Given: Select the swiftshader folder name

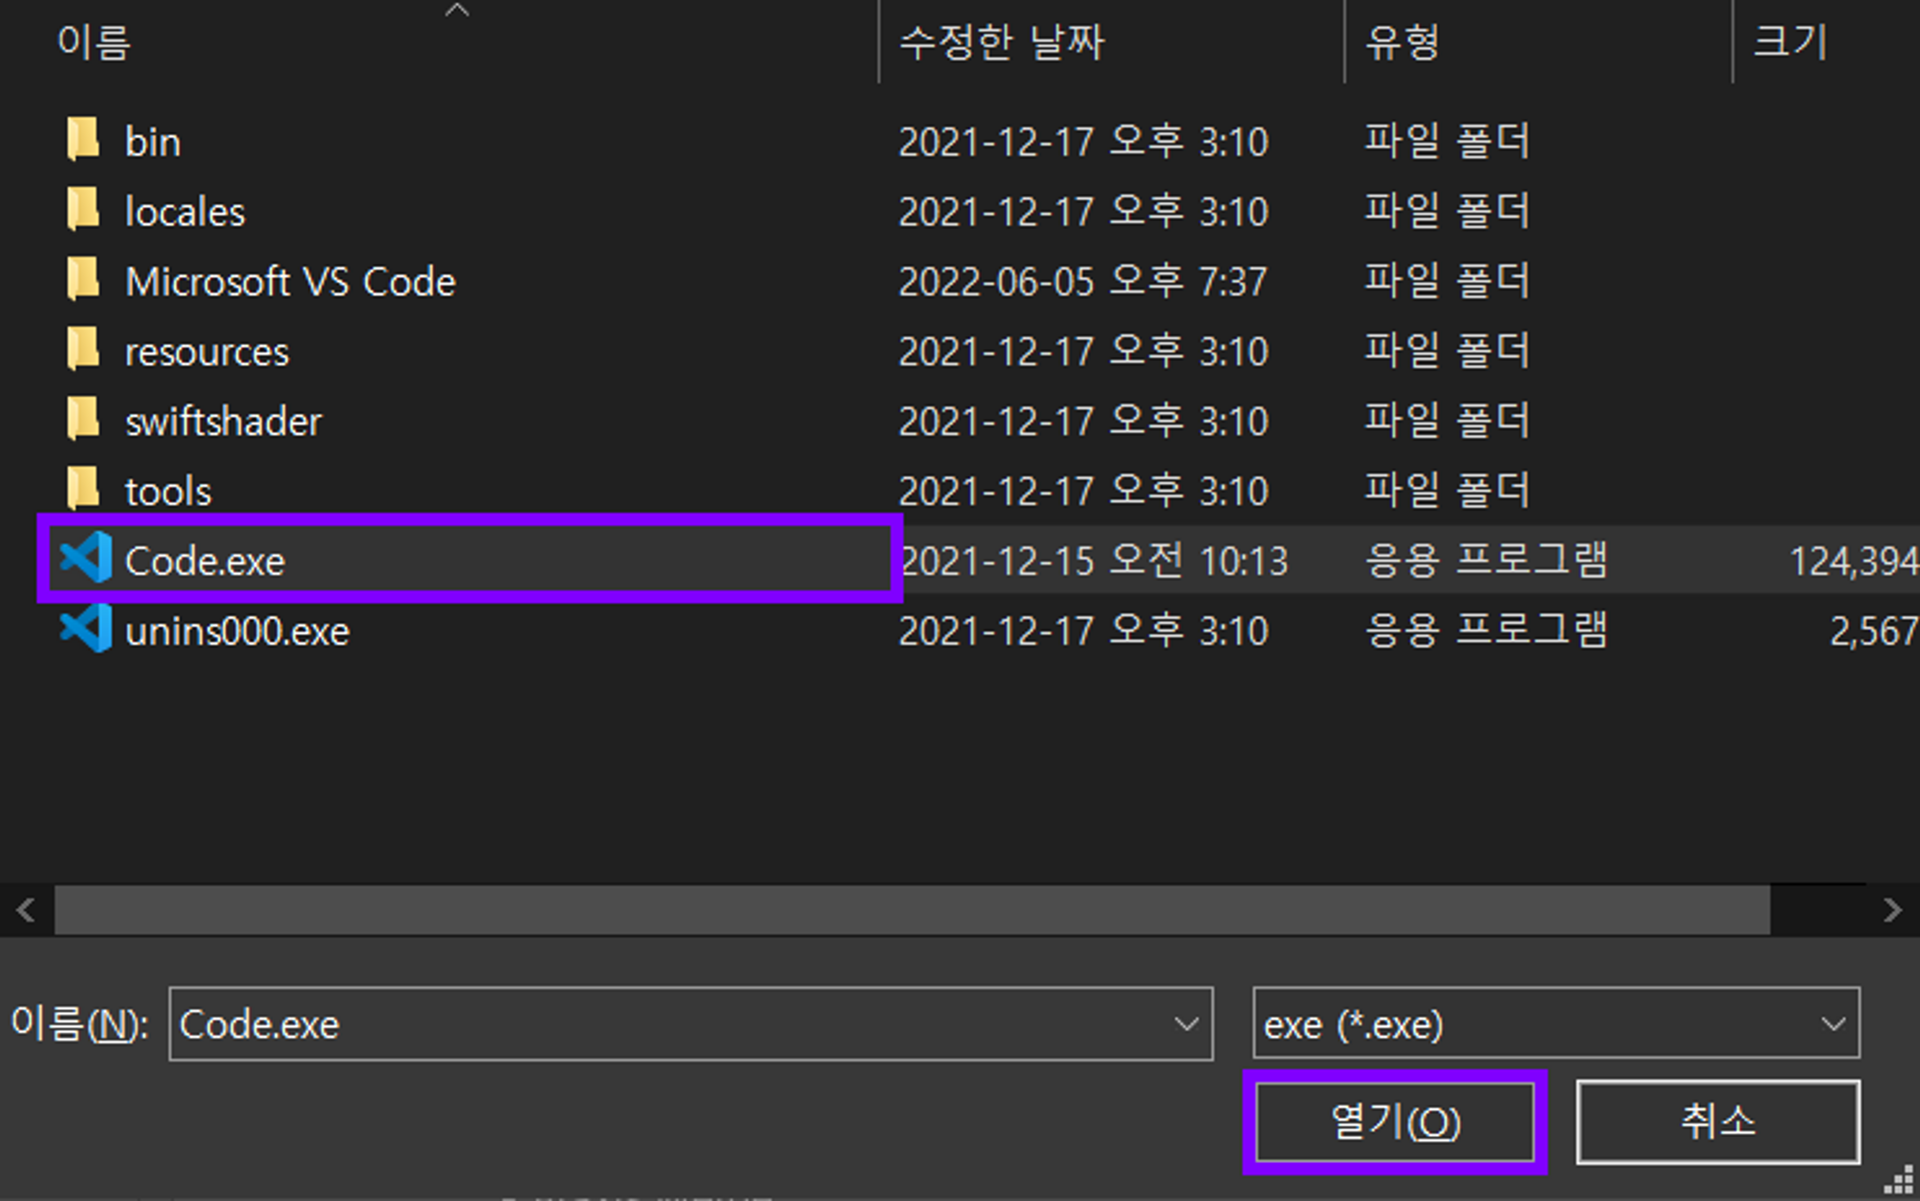Looking at the screenshot, I should click(223, 422).
